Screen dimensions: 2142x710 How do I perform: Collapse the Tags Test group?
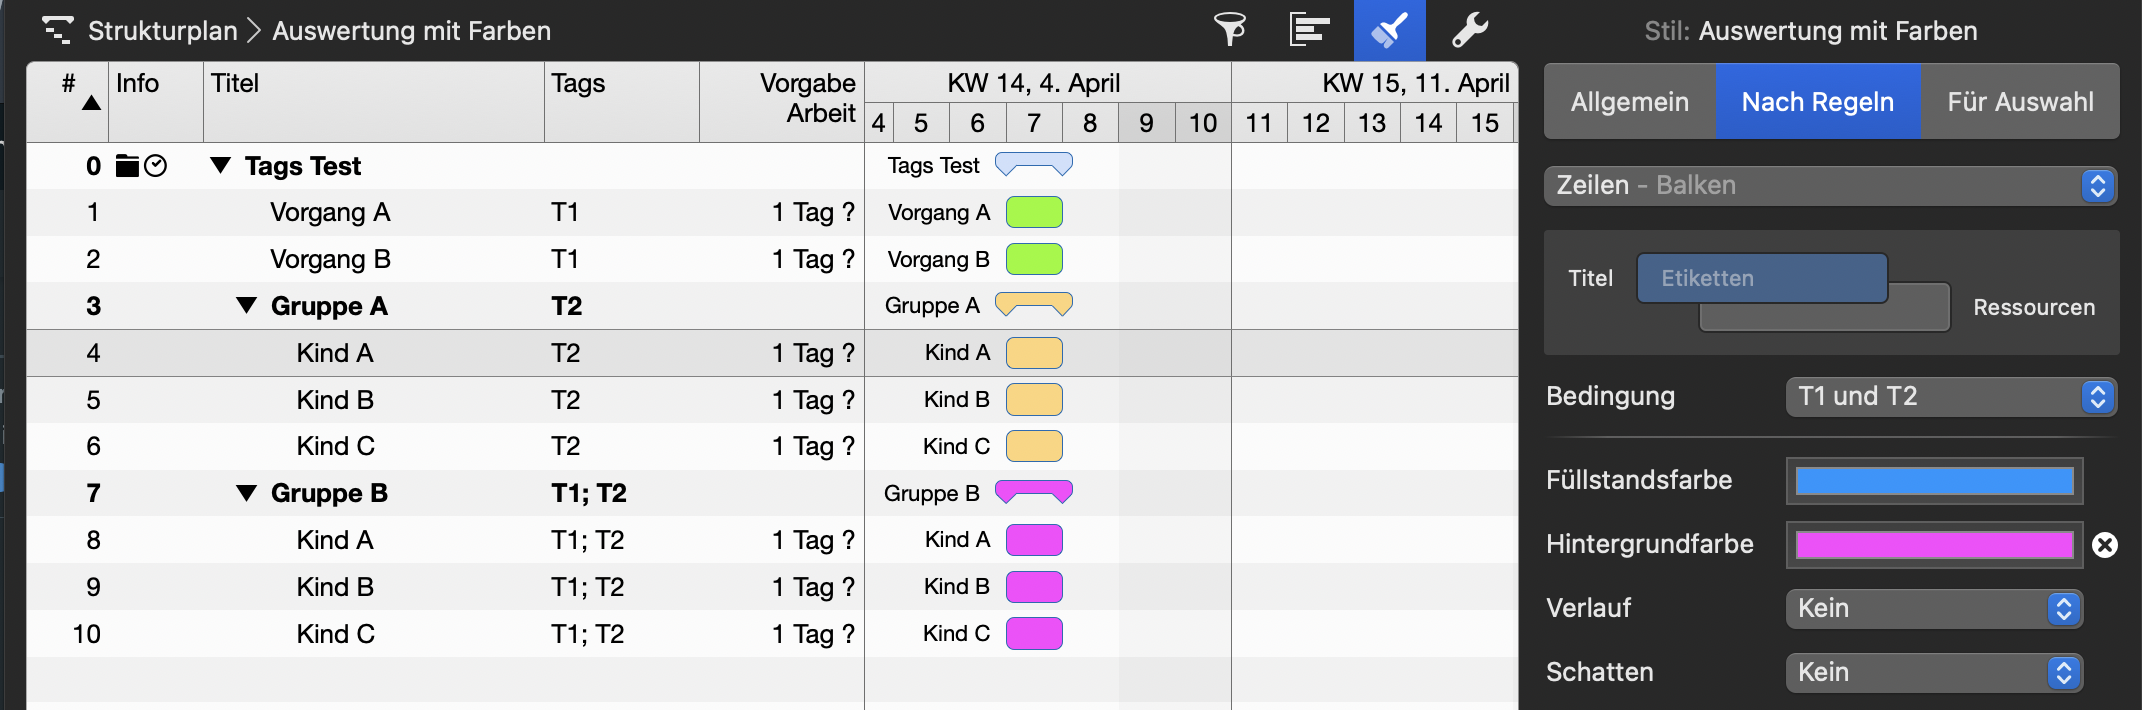pyautogui.click(x=221, y=166)
